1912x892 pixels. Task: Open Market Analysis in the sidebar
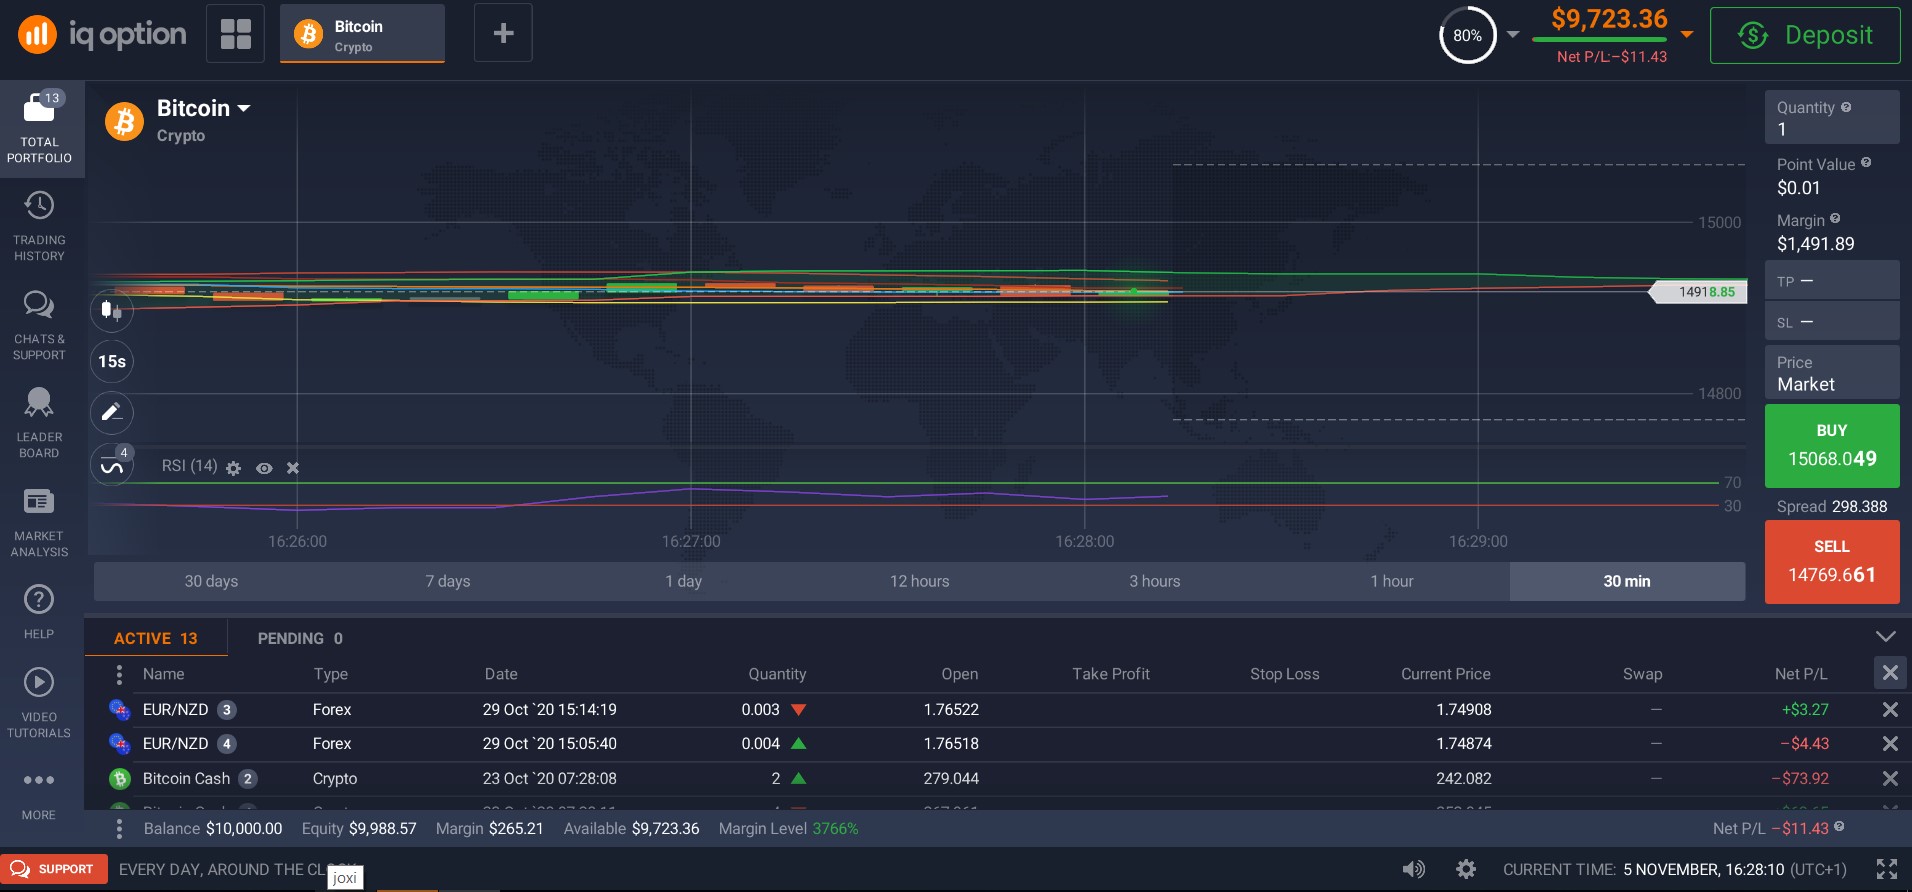tap(39, 522)
